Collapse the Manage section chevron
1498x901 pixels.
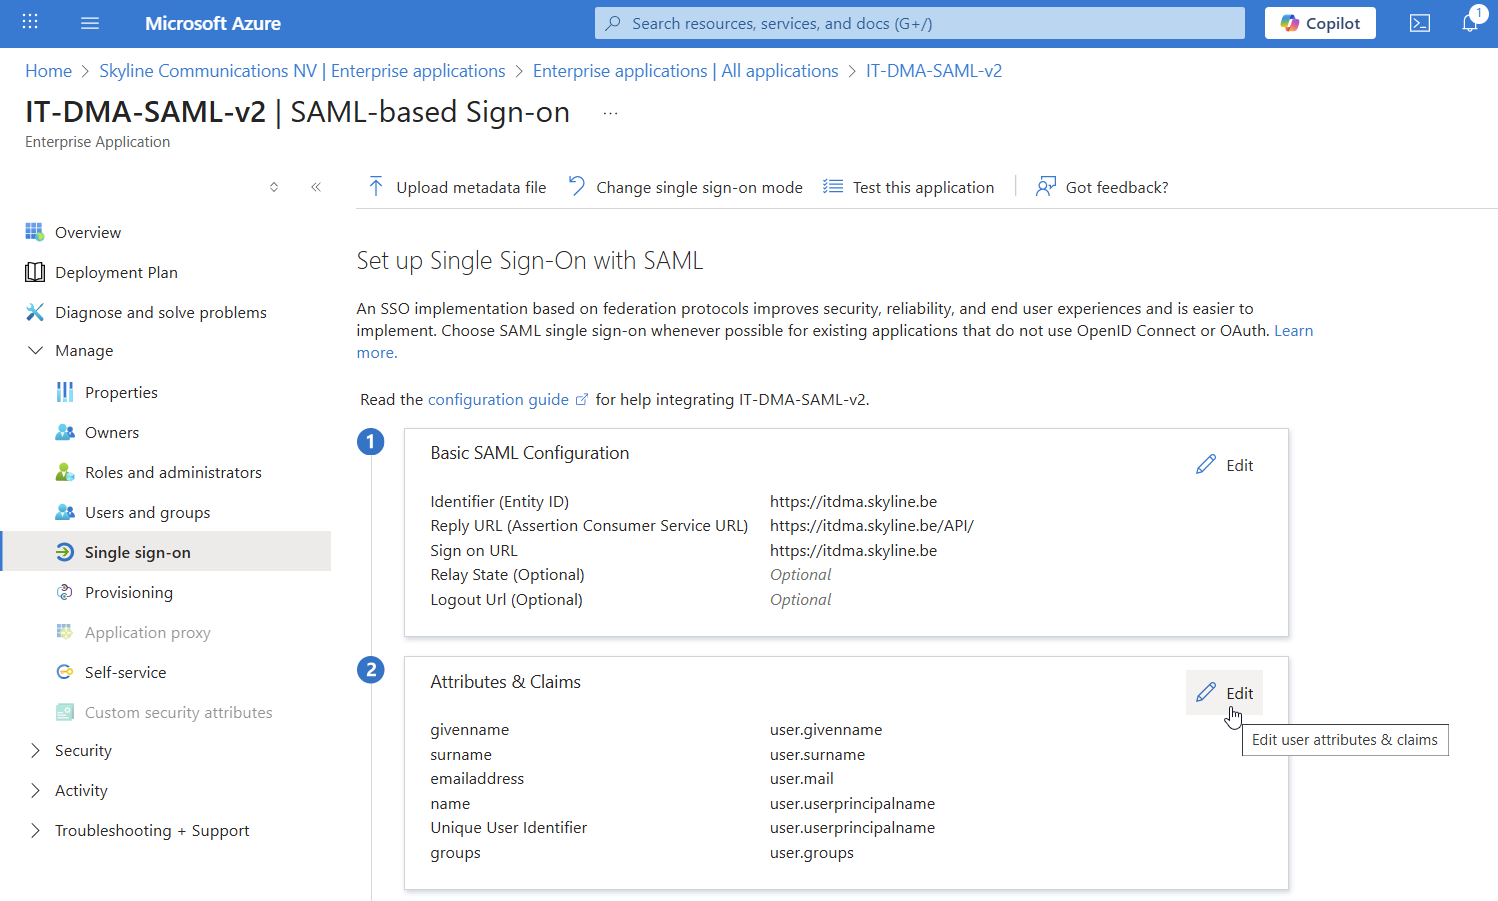(36, 350)
